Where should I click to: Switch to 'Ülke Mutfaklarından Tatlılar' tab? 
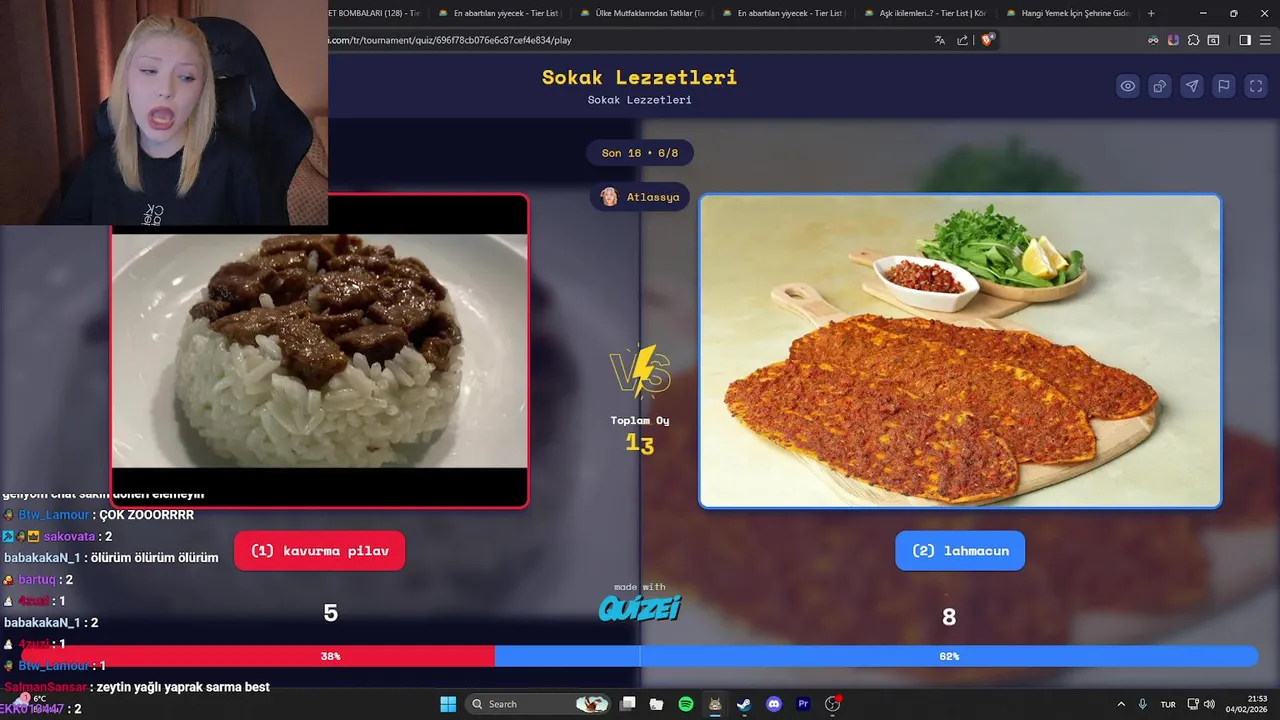point(642,13)
